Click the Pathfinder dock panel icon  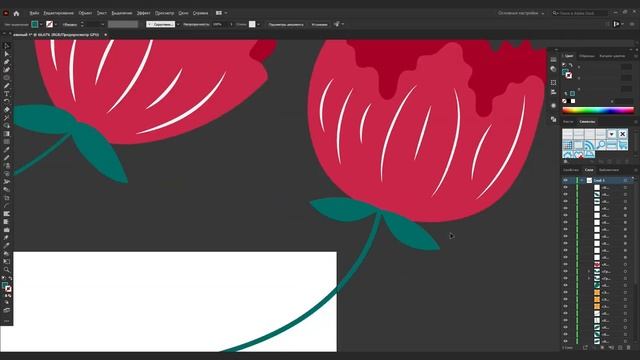pyautogui.click(x=553, y=119)
